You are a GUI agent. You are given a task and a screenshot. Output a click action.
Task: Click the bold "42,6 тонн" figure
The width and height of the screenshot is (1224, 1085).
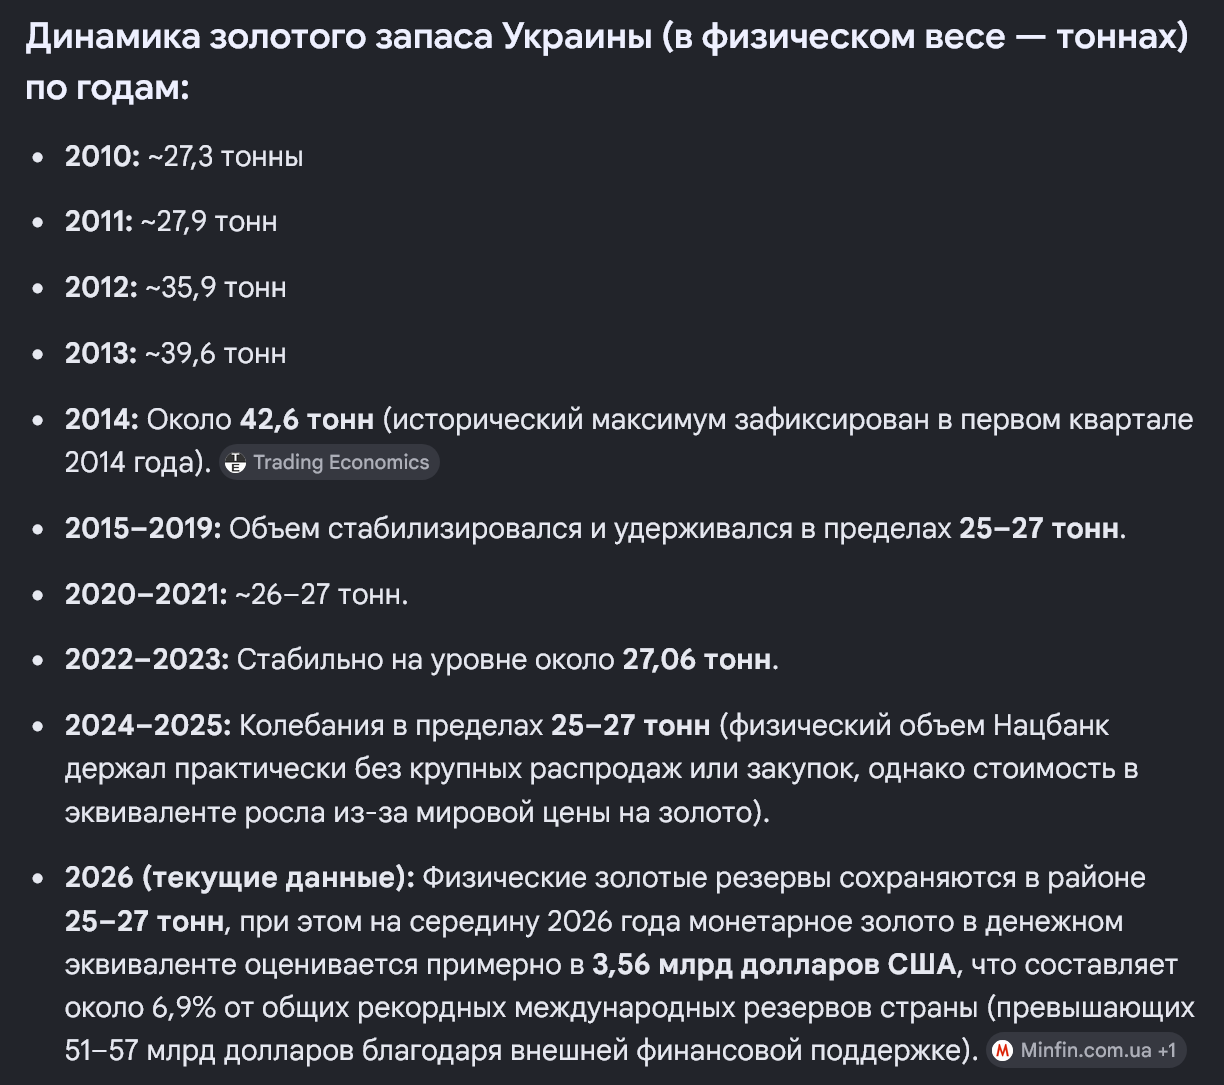click(x=307, y=420)
